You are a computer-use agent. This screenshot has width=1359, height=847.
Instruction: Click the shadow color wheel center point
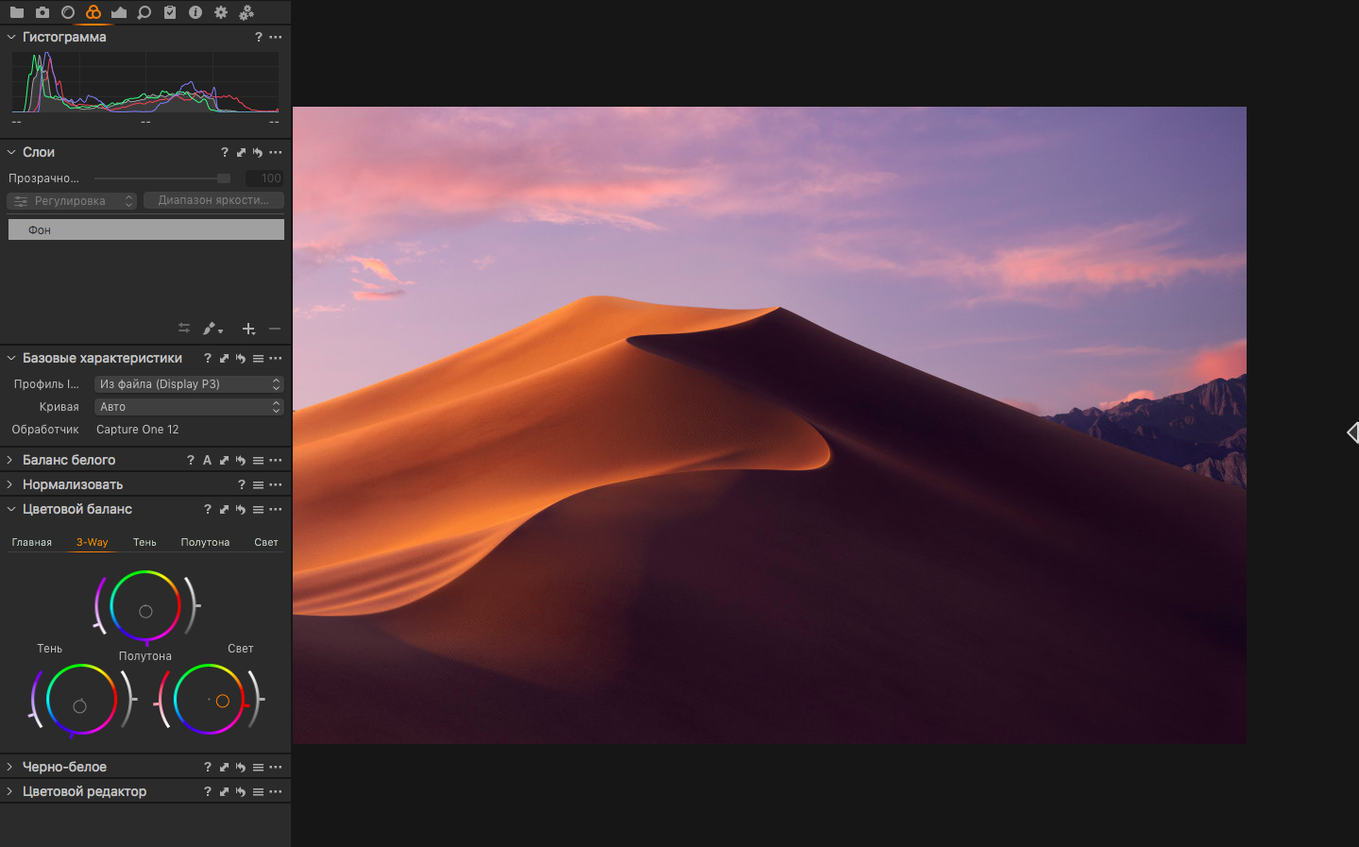click(x=80, y=706)
